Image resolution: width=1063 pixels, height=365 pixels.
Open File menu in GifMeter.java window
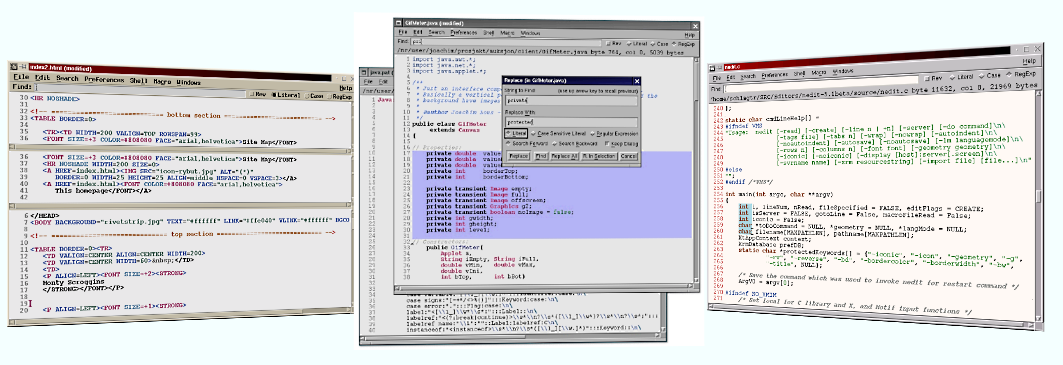pos(403,33)
